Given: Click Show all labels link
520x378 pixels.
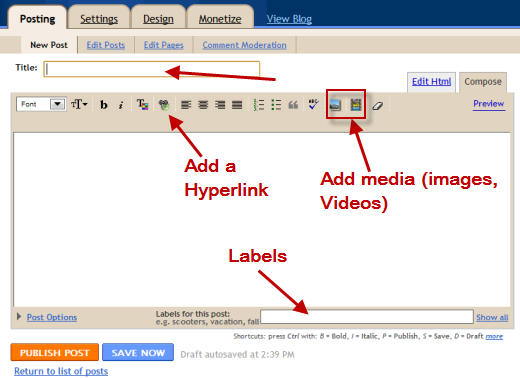Looking at the screenshot, I should [492, 317].
